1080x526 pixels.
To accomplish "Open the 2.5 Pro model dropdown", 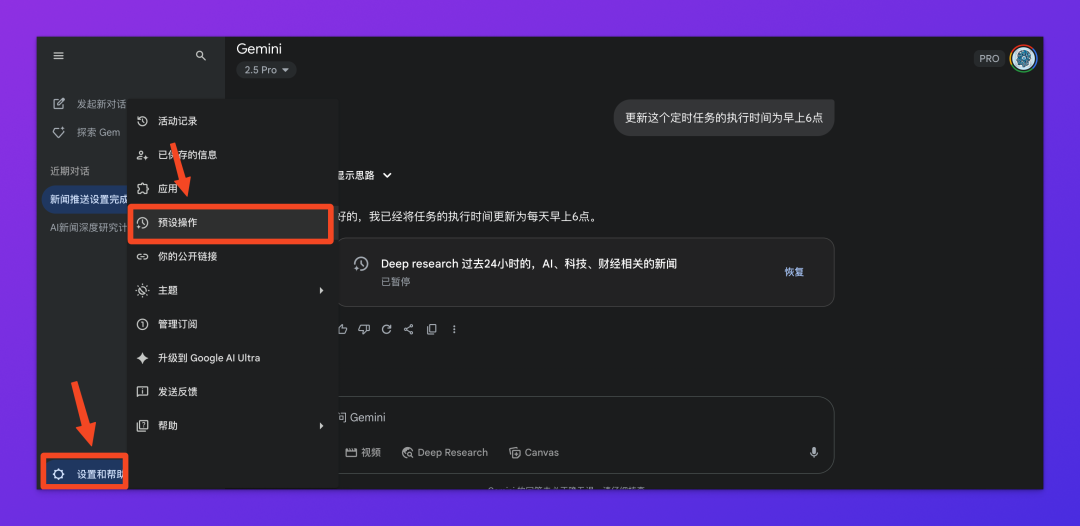I will 267,70.
